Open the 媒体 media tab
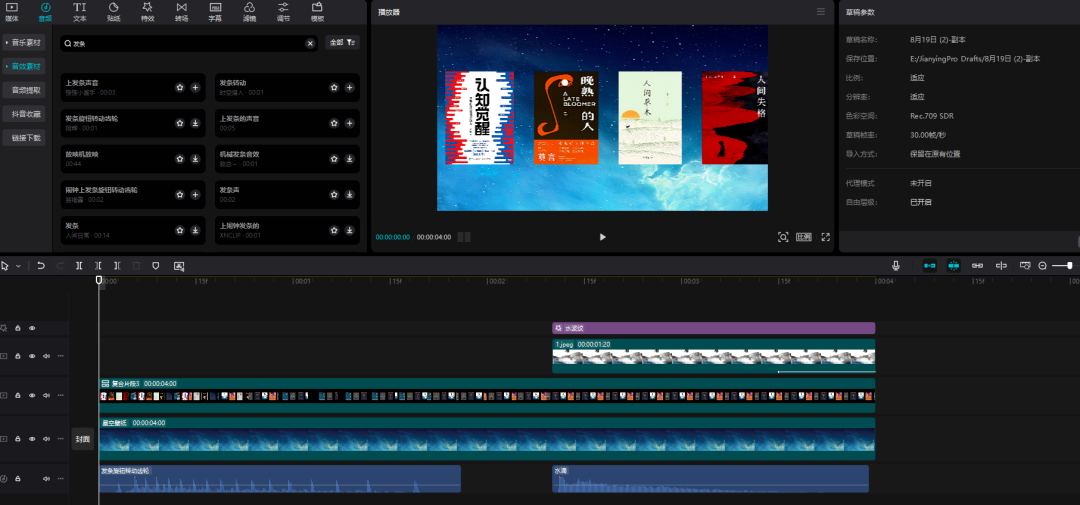Image resolution: width=1080 pixels, height=505 pixels. (12, 12)
